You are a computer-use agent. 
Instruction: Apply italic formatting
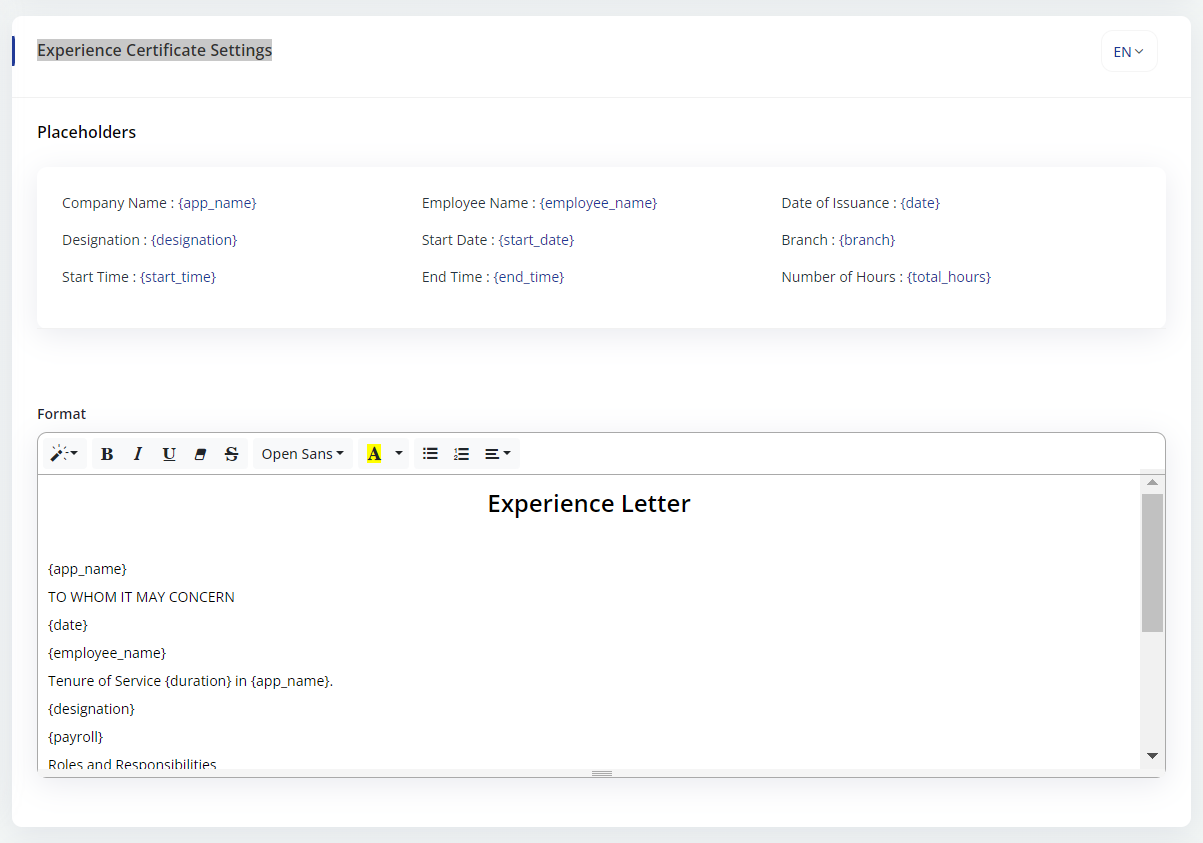tap(138, 454)
